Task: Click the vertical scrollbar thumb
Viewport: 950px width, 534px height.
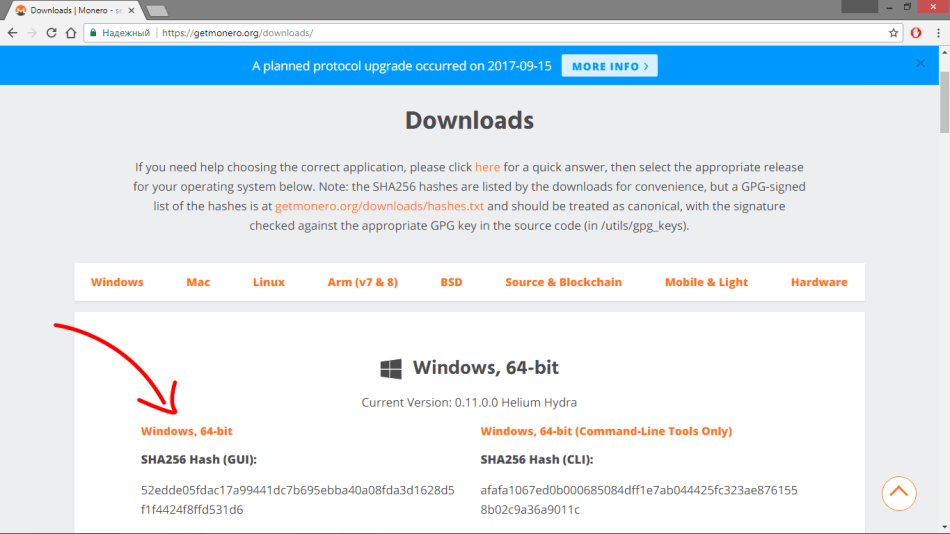Action: pos(945,102)
